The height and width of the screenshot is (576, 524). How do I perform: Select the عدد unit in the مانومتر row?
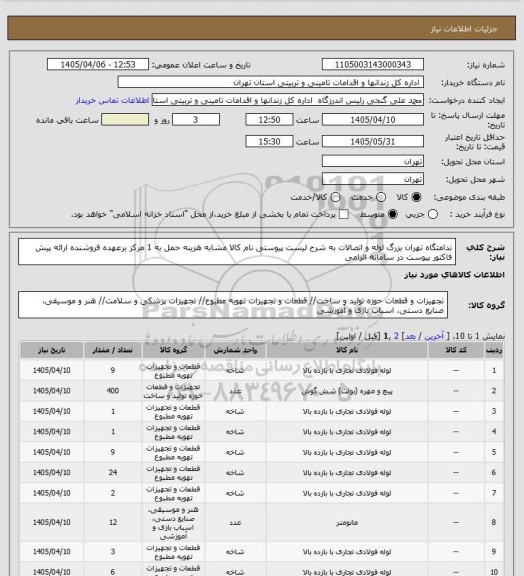[x=235, y=522]
